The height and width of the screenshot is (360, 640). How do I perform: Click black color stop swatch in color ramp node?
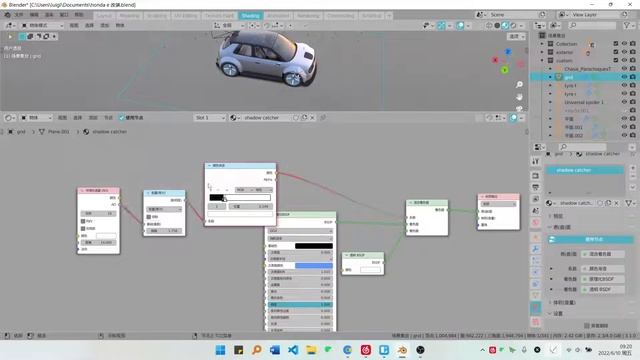click(x=216, y=198)
